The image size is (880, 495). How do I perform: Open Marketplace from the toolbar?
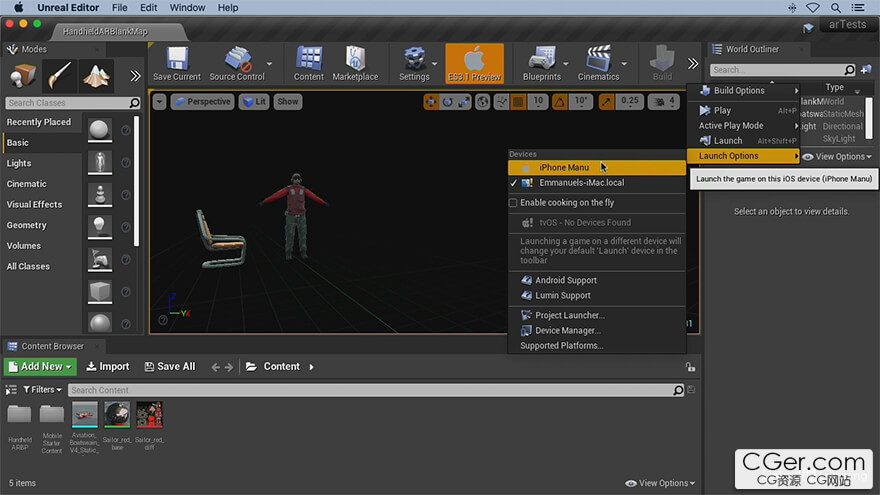[x=355, y=63]
